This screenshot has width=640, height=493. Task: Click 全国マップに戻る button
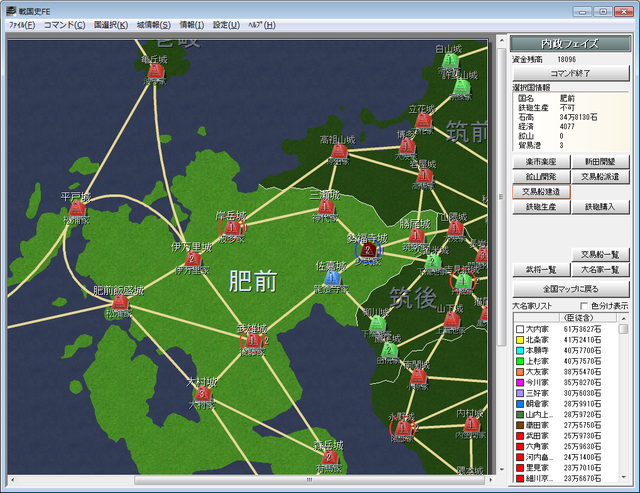571,289
